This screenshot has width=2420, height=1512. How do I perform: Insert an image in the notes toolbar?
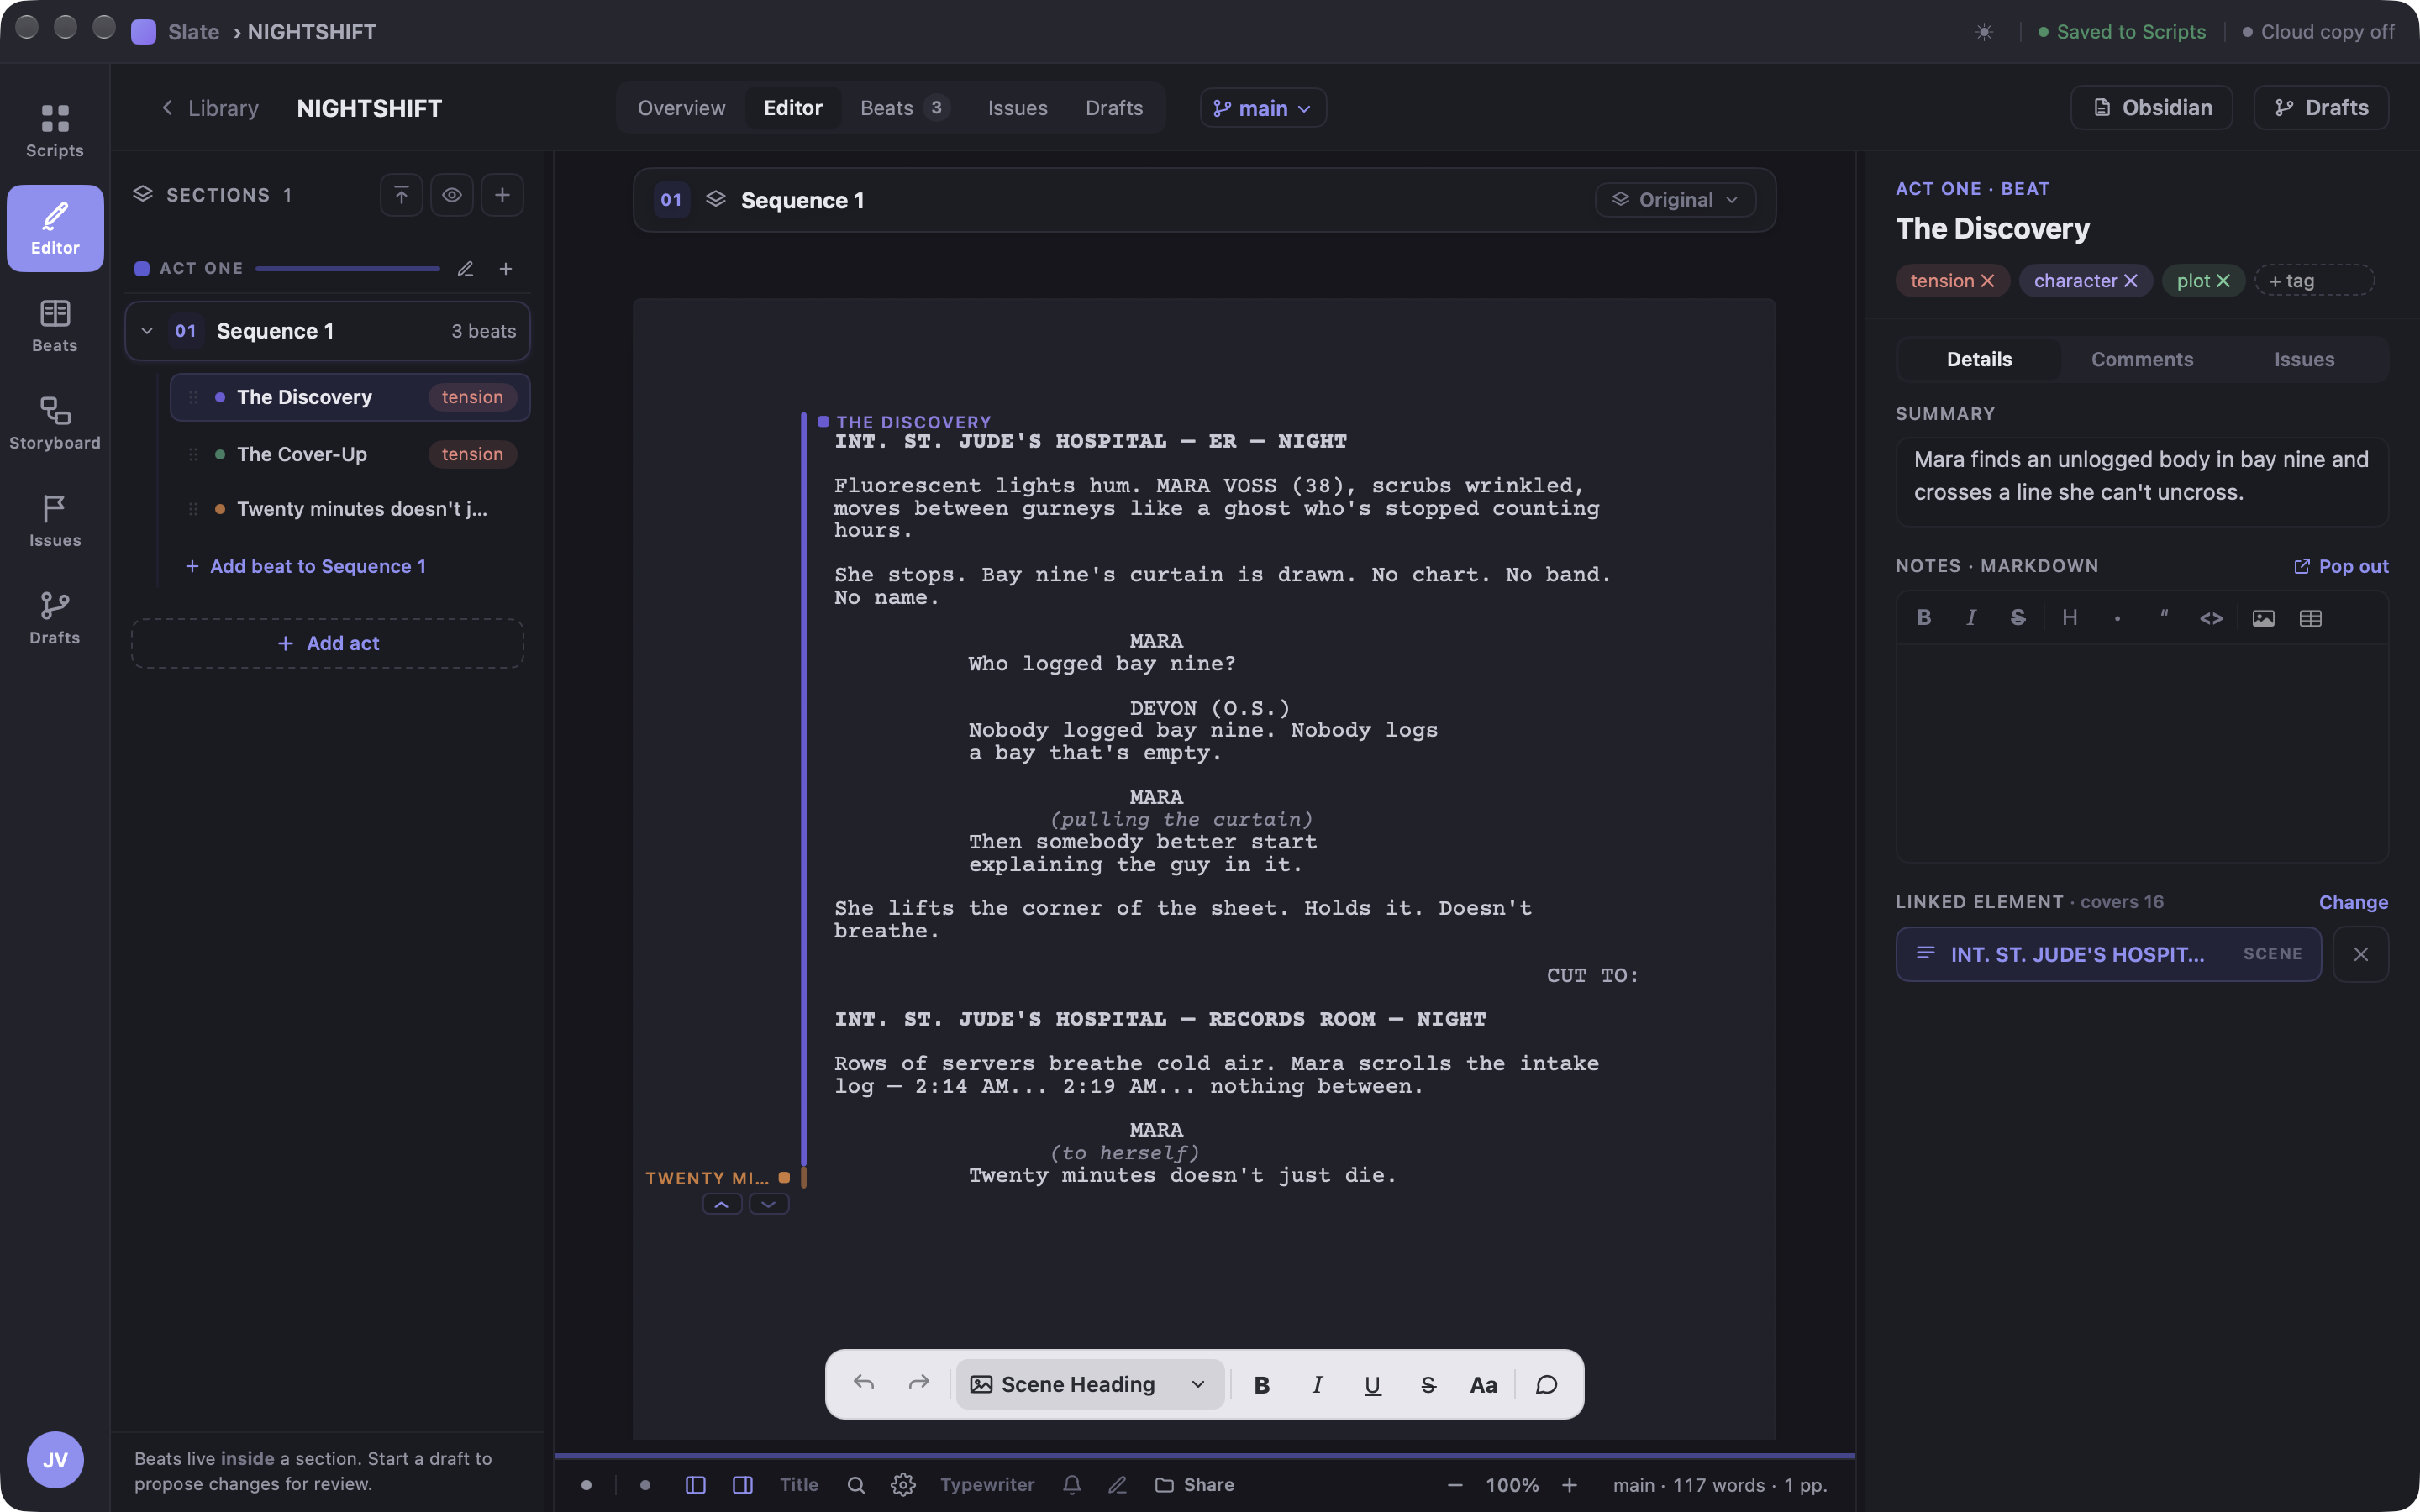click(x=2263, y=618)
